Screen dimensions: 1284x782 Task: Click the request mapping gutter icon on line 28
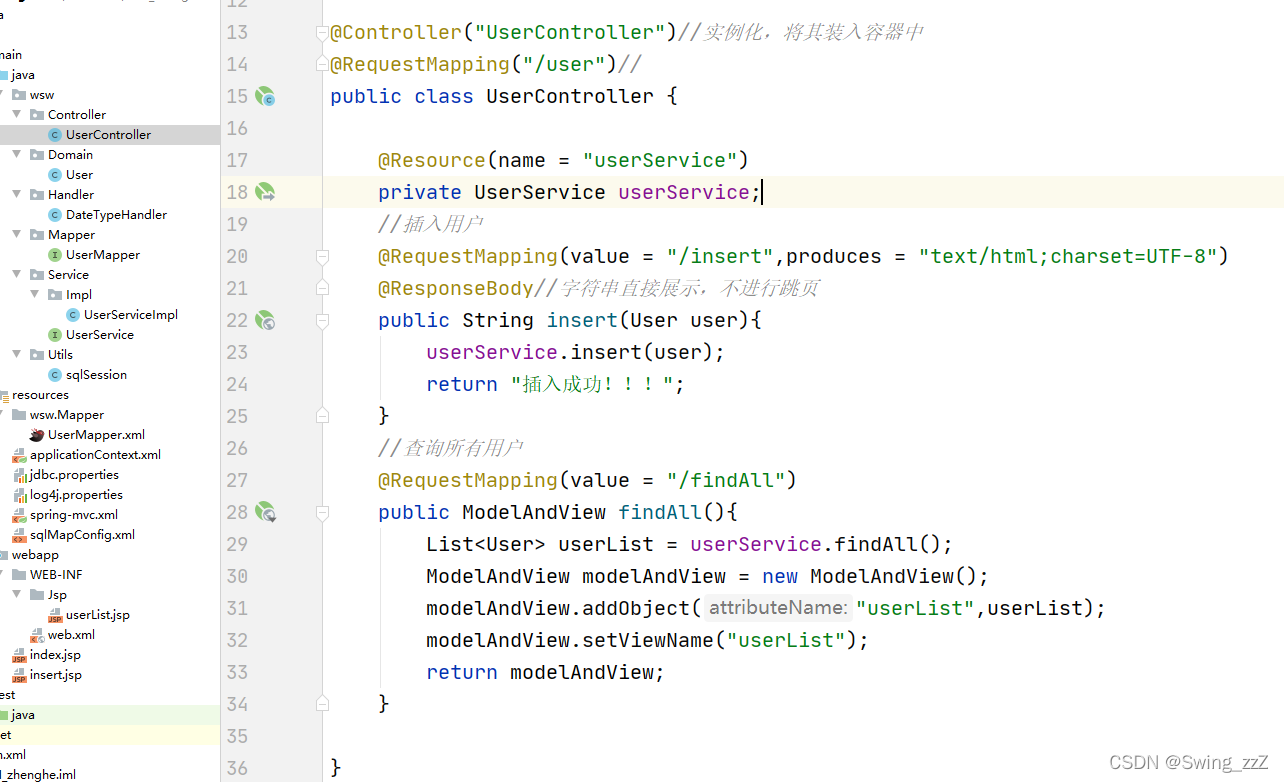(265, 512)
